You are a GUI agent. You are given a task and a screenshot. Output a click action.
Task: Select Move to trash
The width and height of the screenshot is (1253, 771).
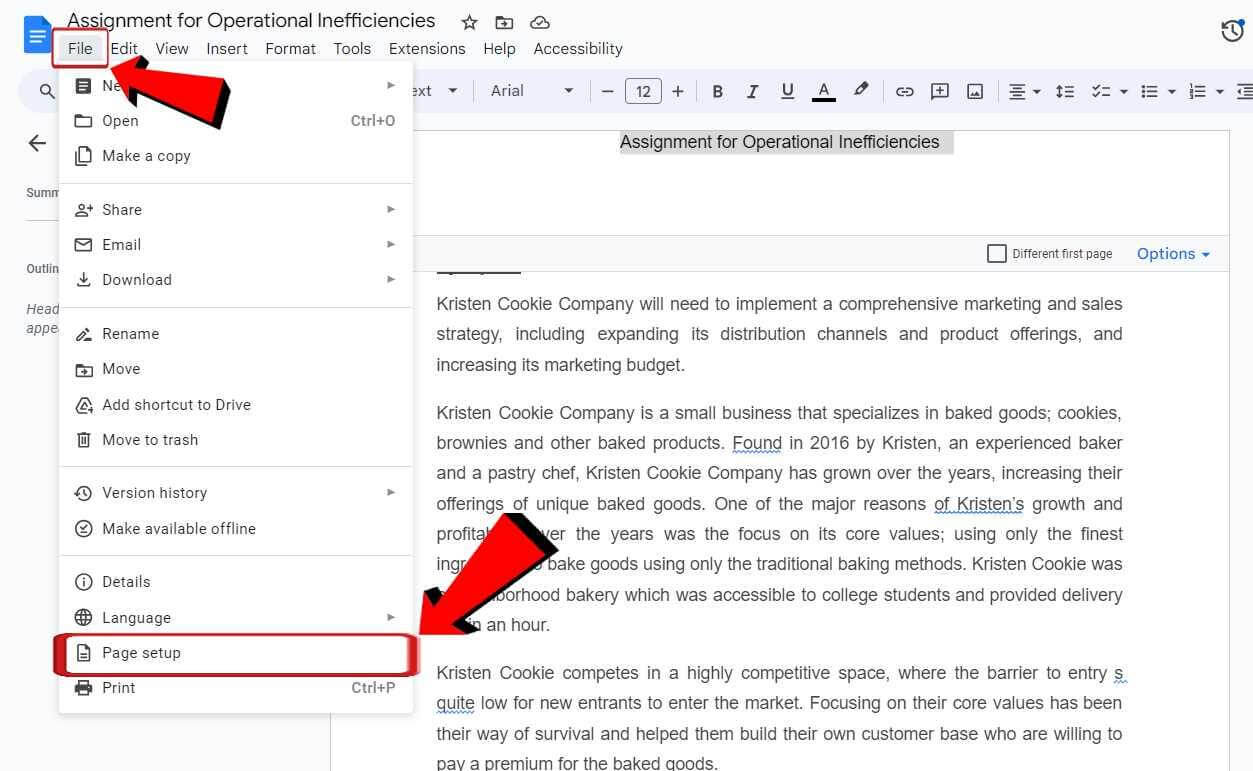(x=150, y=440)
